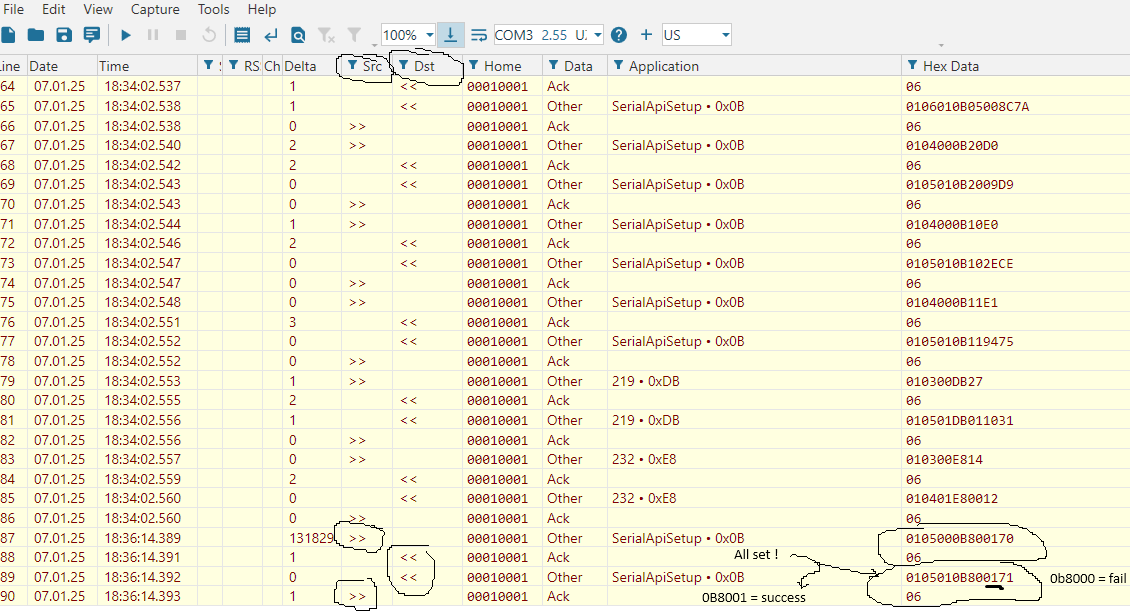Image resolution: width=1130 pixels, height=611 pixels.
Task: Start capture with the play button
Action: point(126,35)
